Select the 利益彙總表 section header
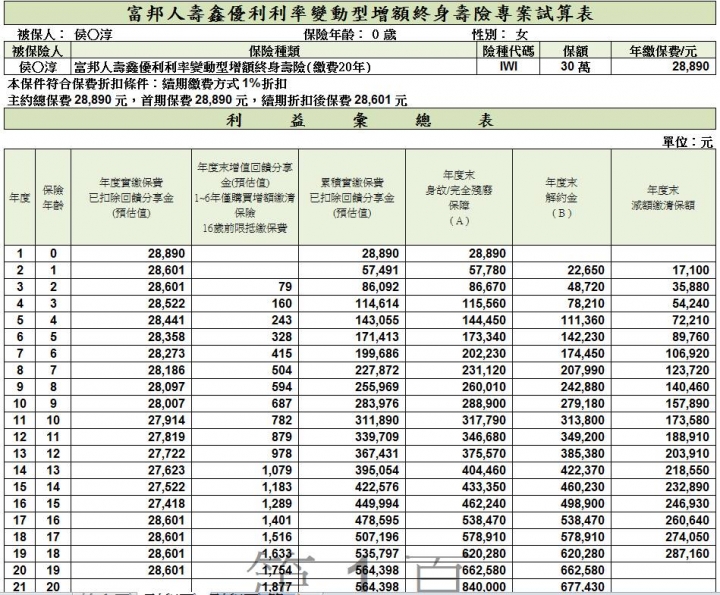 coord(360,120)
